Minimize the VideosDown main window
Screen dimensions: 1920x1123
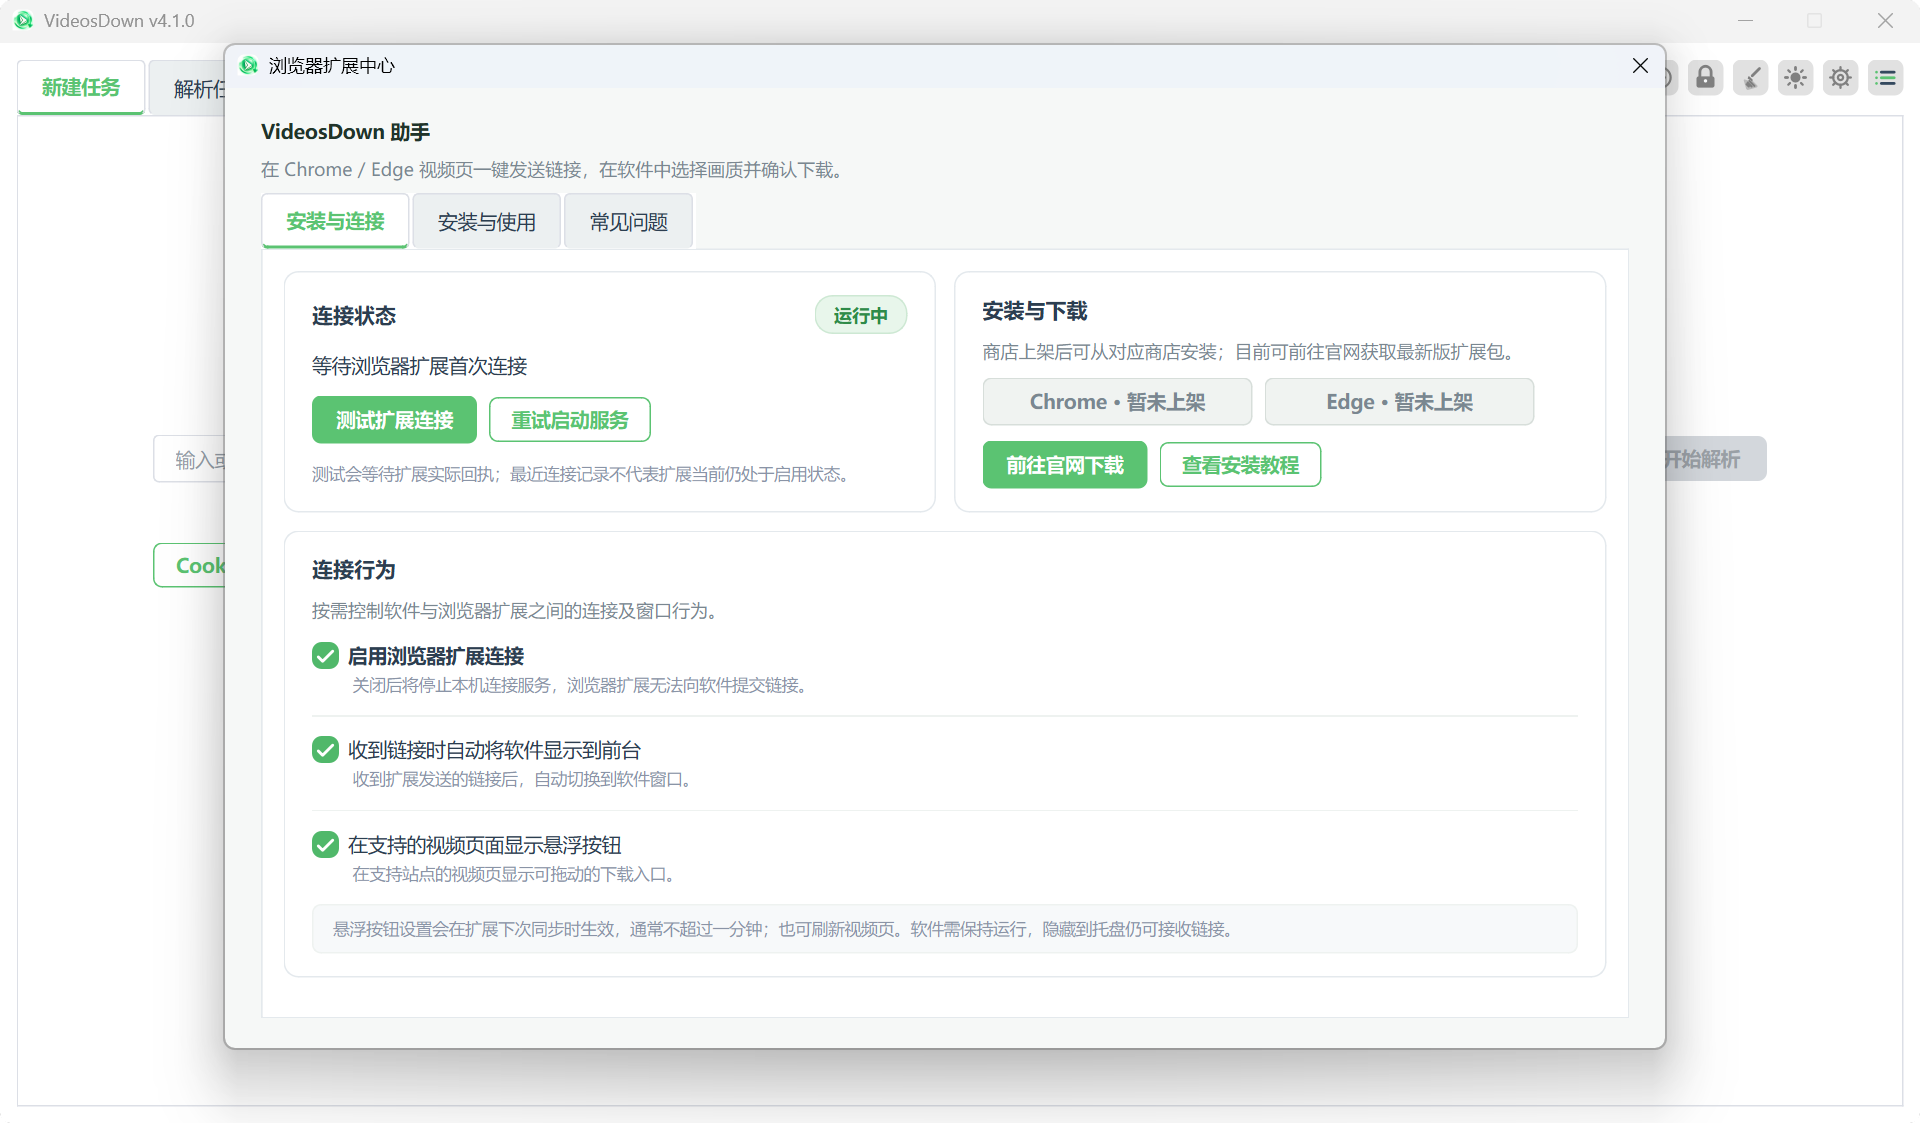coord(1745,21)
